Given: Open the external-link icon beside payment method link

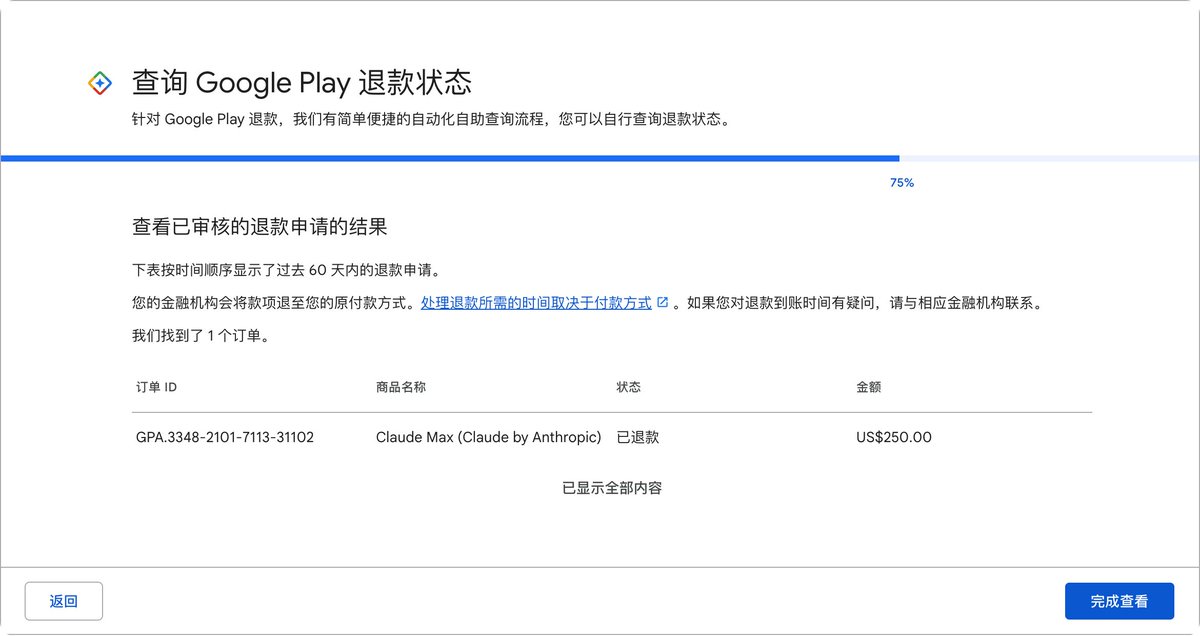Looking at the screenshot, I should tap(662, 303).
